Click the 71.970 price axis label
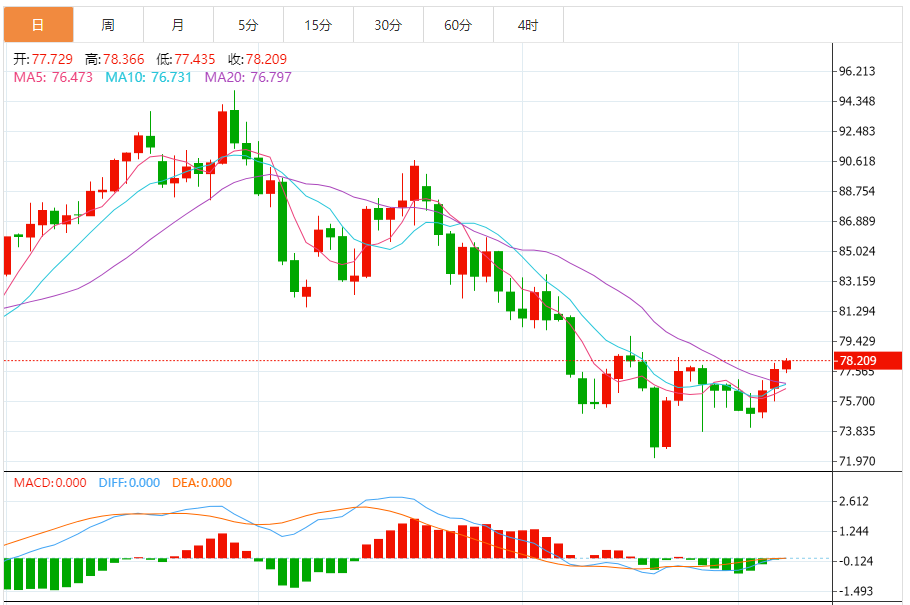This screenshot has height=605, width=910. [857, 462]
